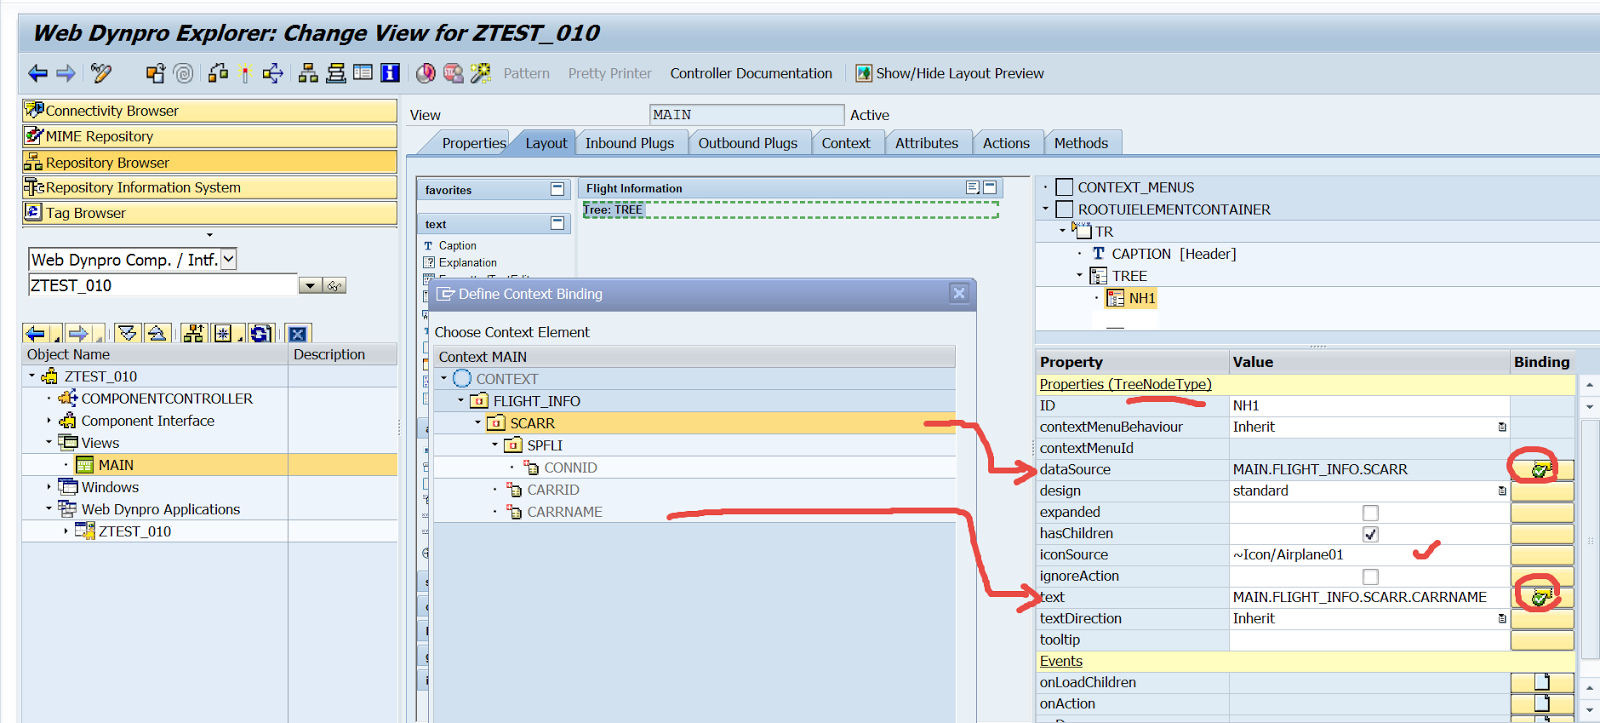Click the binding button for dataSource property
Screen dimensions: 1600x723
1541,469
